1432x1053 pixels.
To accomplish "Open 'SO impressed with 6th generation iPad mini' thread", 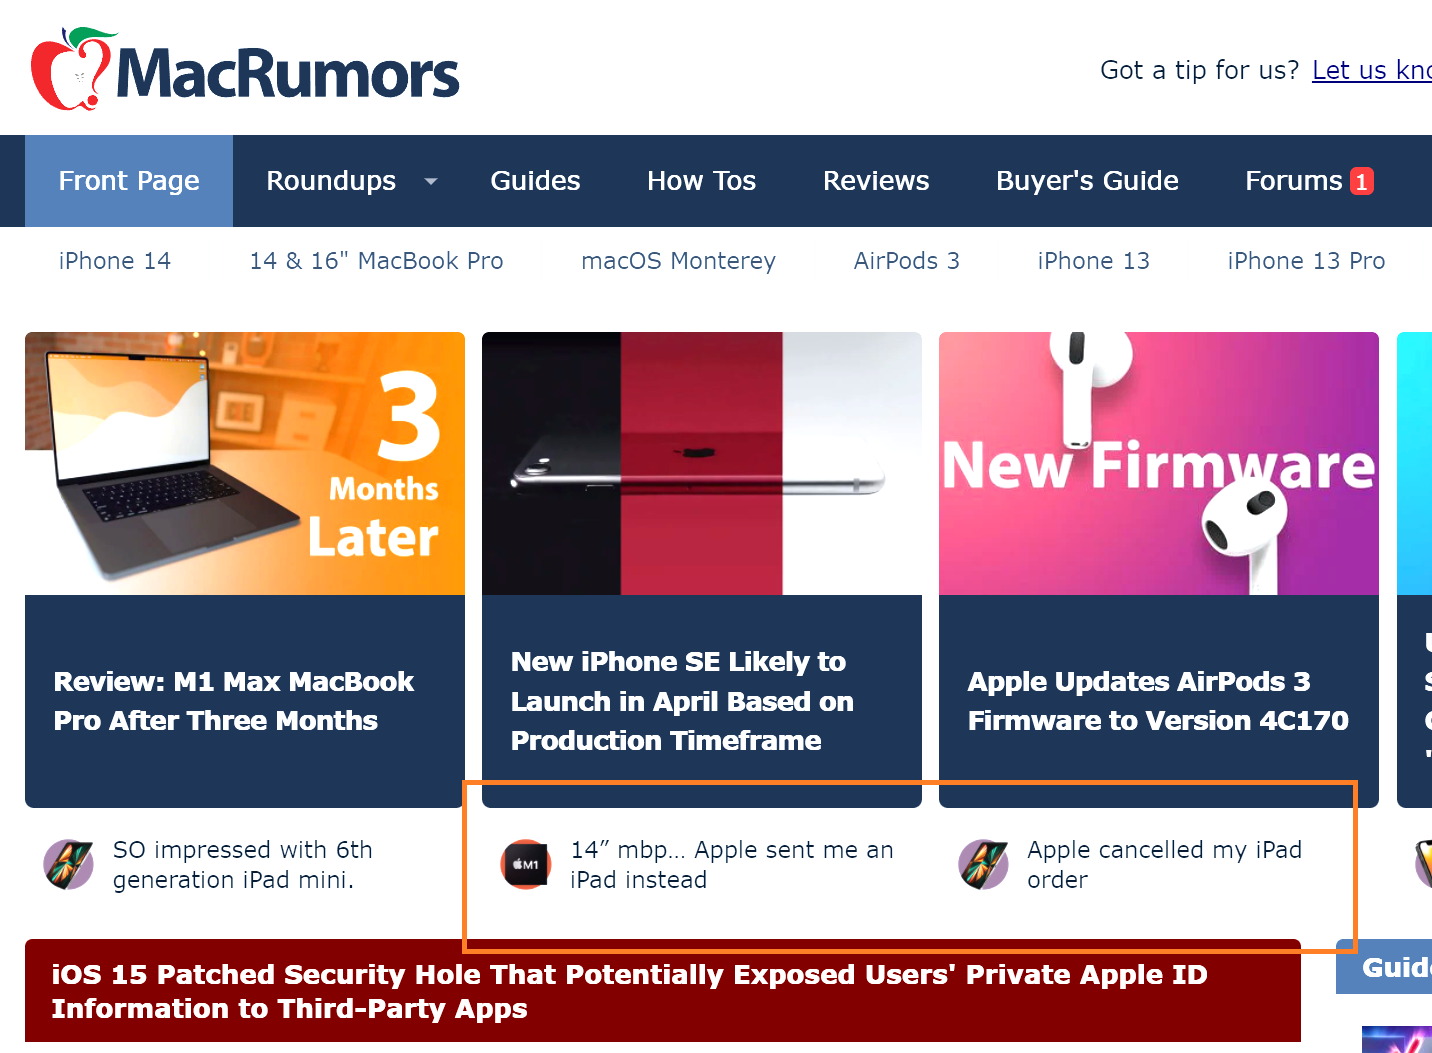I will [x=242, y=864].
